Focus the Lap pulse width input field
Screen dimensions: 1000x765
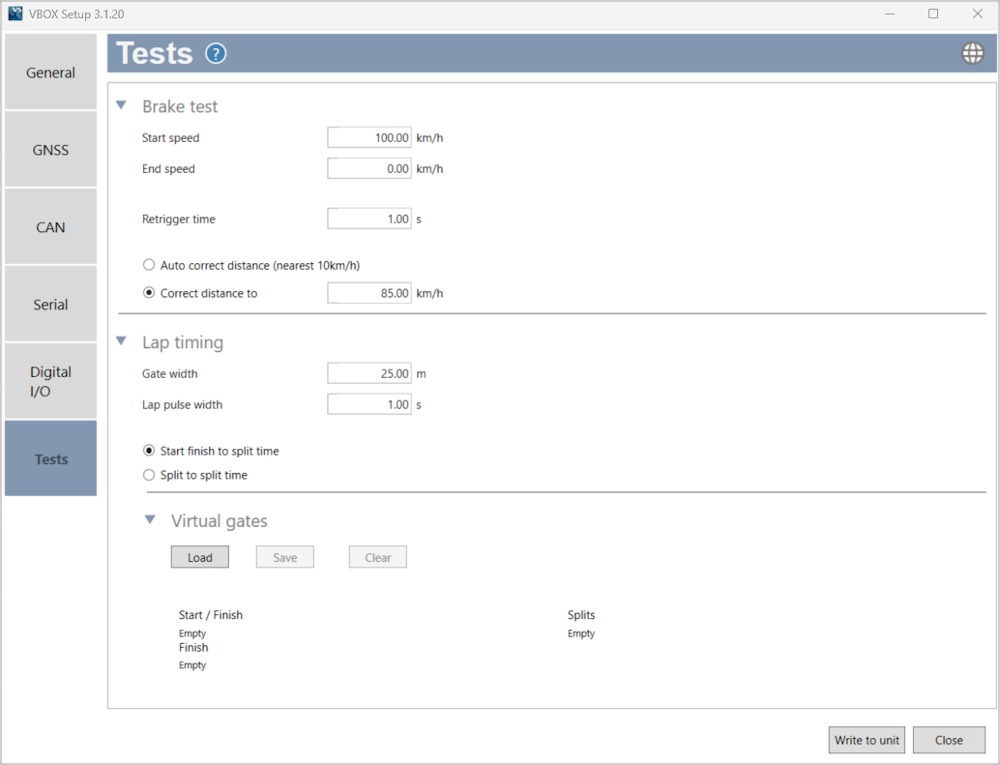pos(369,404)
